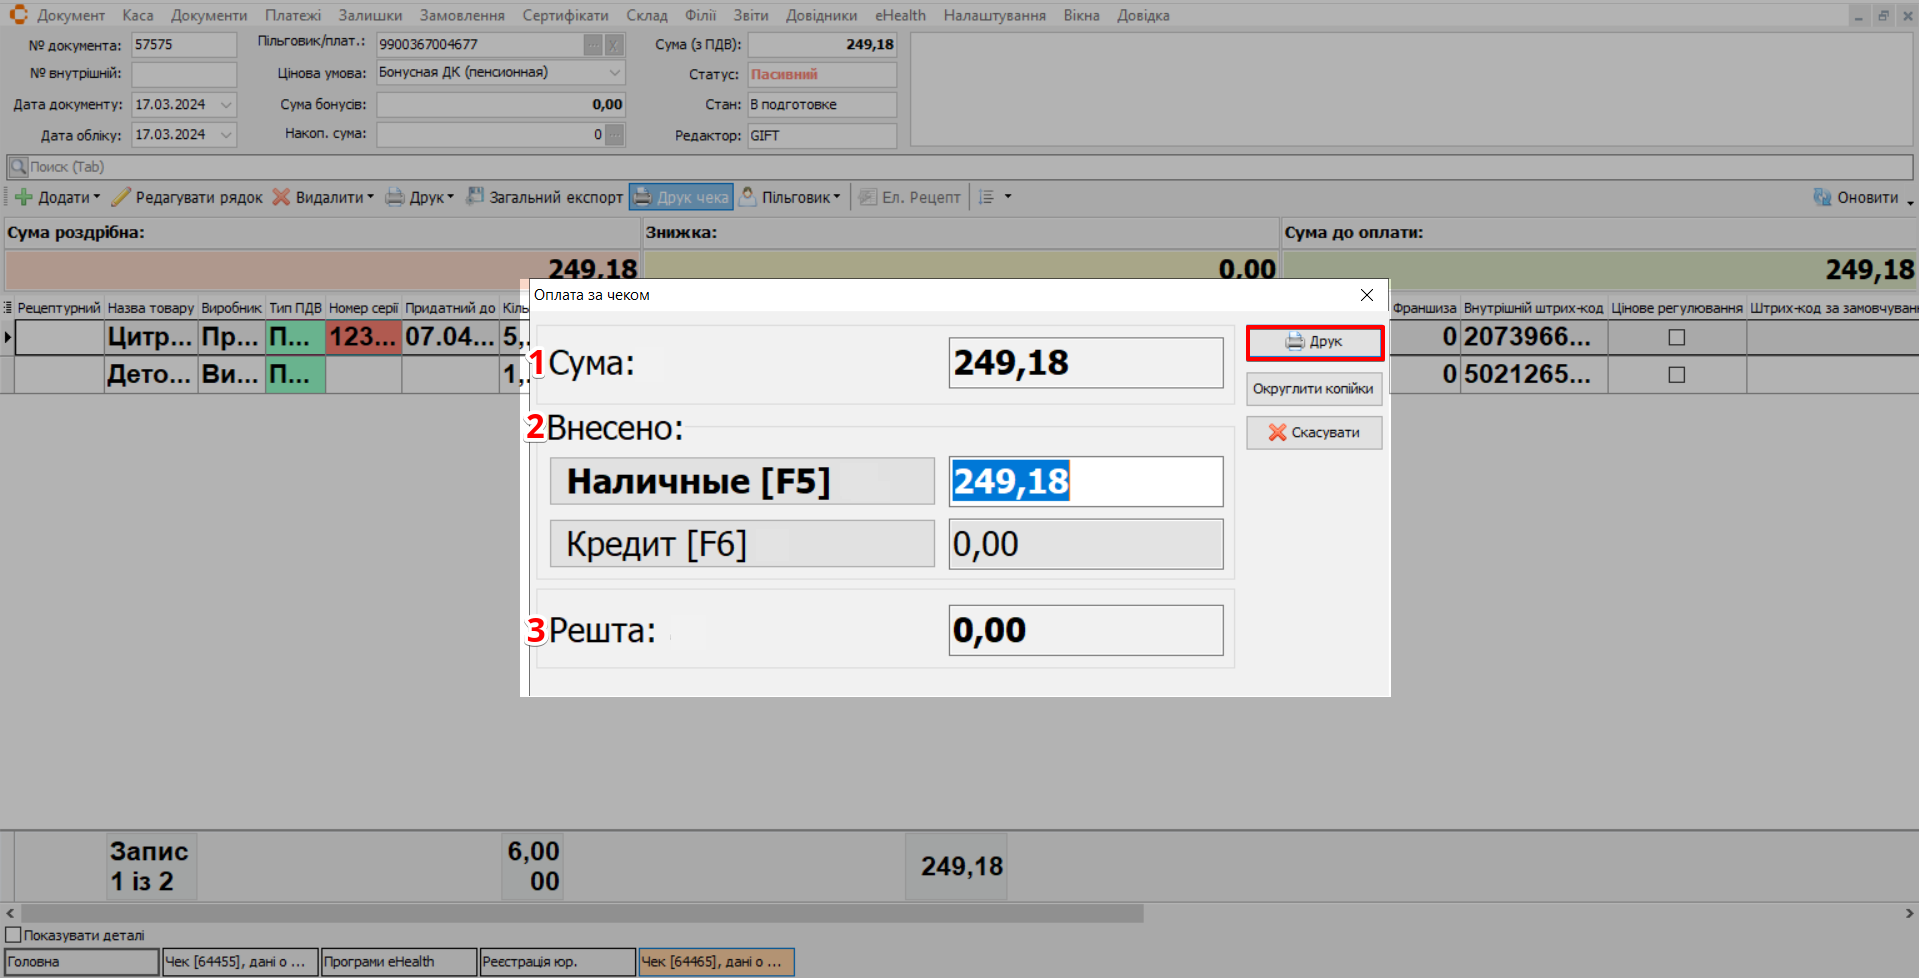Click the Оновити refresh icon
The image size is (1919, 978).
[x=1822, y=198]
